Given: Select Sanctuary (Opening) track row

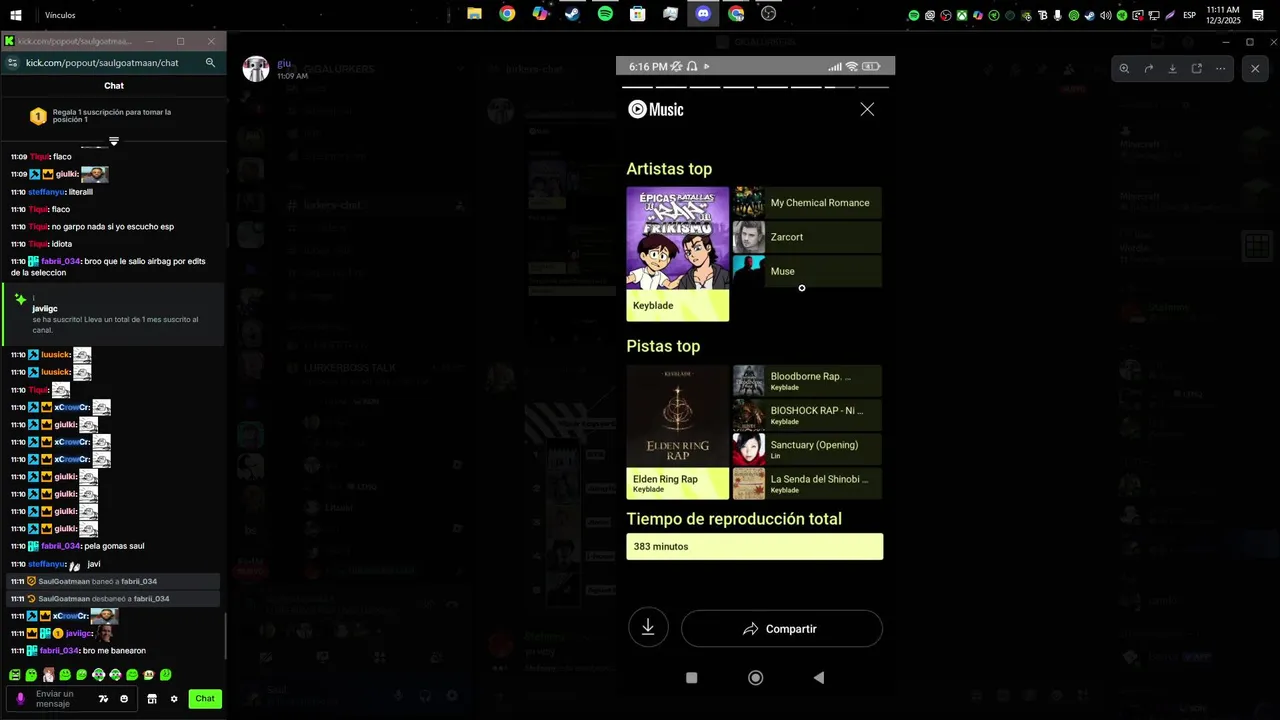Looking at the screenshot, I should click(x=807, y=449).
